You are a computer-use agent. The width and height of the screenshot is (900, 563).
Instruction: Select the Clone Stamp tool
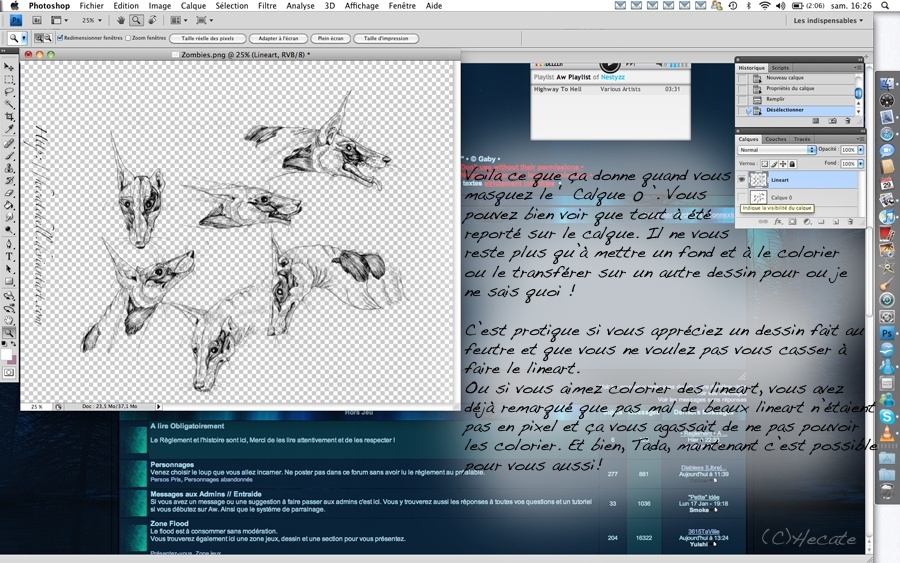tap(9, 168)
